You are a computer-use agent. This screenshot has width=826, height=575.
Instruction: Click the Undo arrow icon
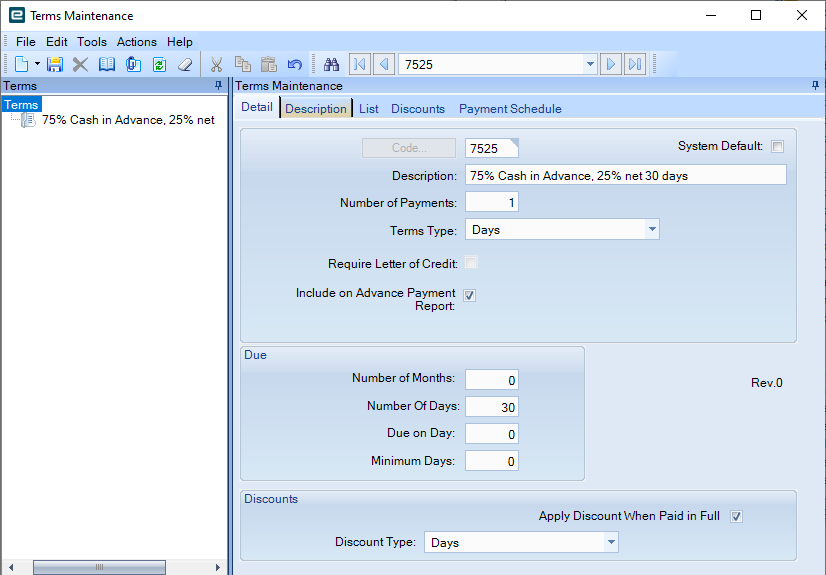(x=294, y=64)
